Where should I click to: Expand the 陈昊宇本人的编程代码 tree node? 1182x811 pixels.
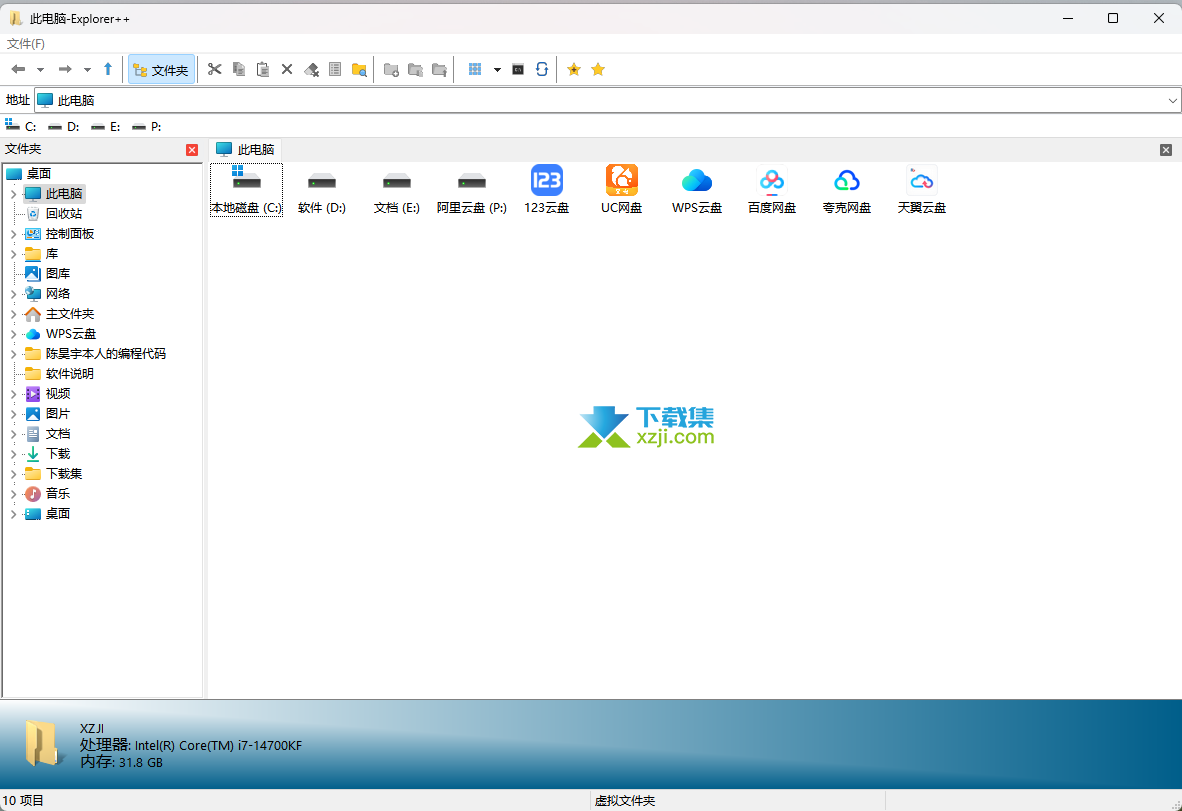coord(14,353)
